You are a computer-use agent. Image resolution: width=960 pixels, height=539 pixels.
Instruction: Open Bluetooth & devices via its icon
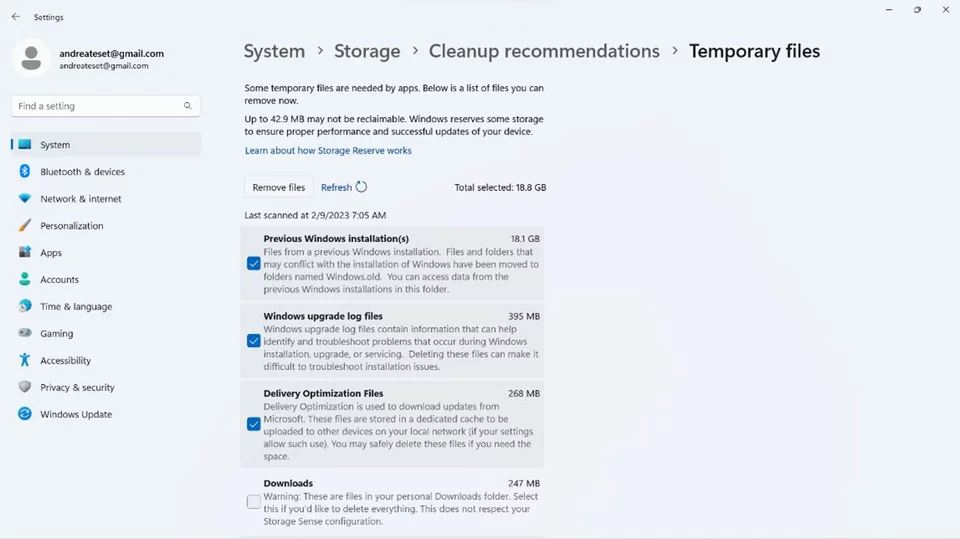[x=24, y=172]
